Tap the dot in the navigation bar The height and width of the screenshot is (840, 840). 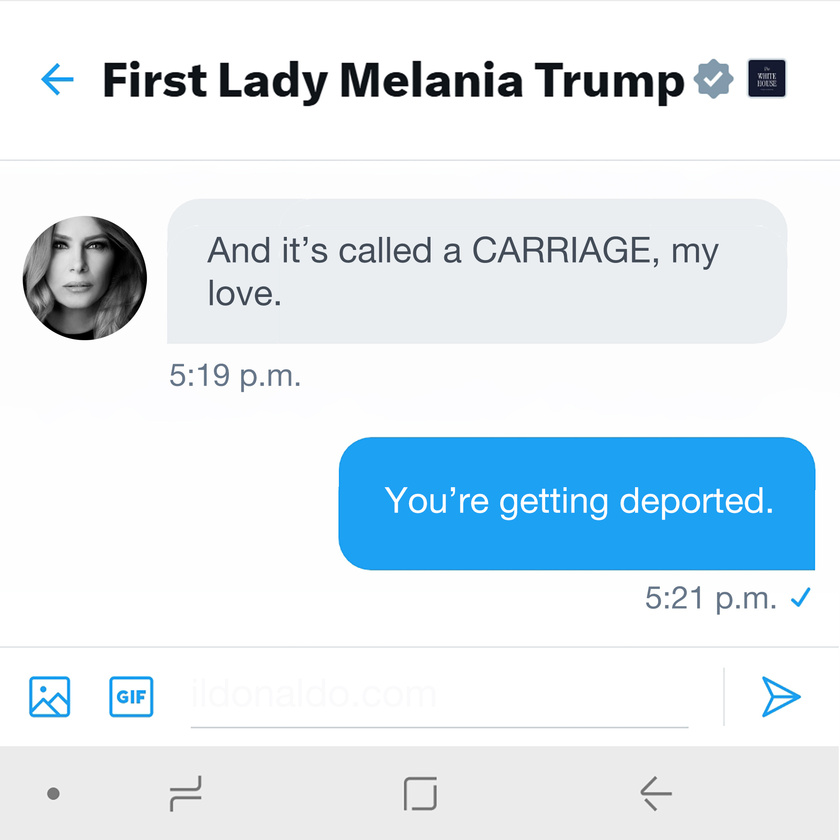pos(53,793)
